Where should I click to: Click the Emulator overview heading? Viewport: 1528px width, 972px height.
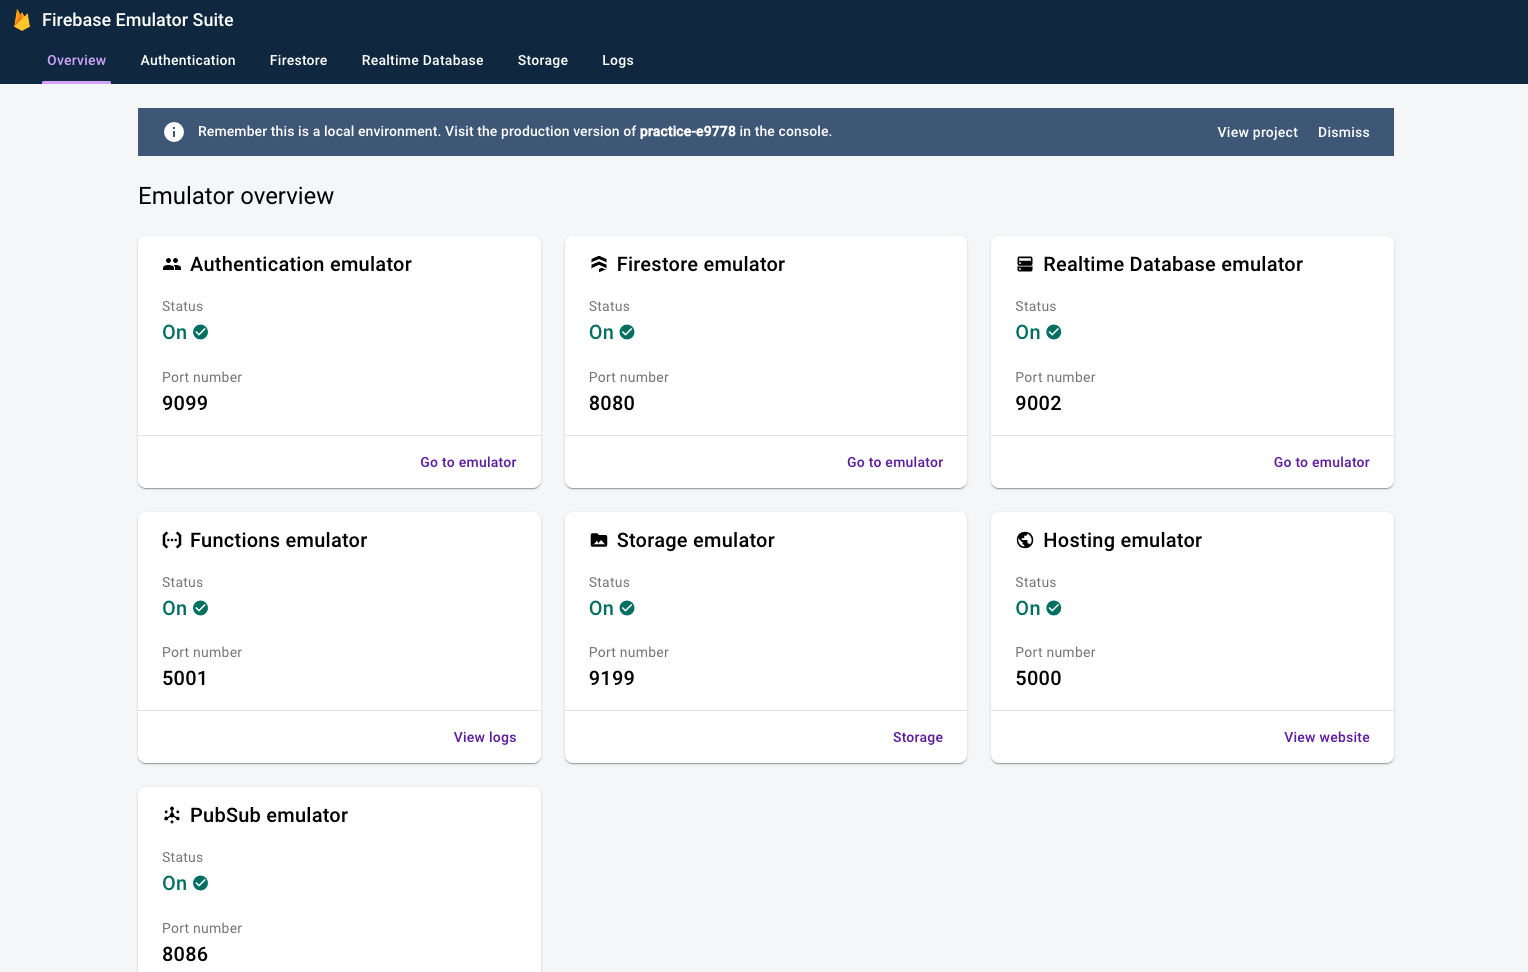236,196
